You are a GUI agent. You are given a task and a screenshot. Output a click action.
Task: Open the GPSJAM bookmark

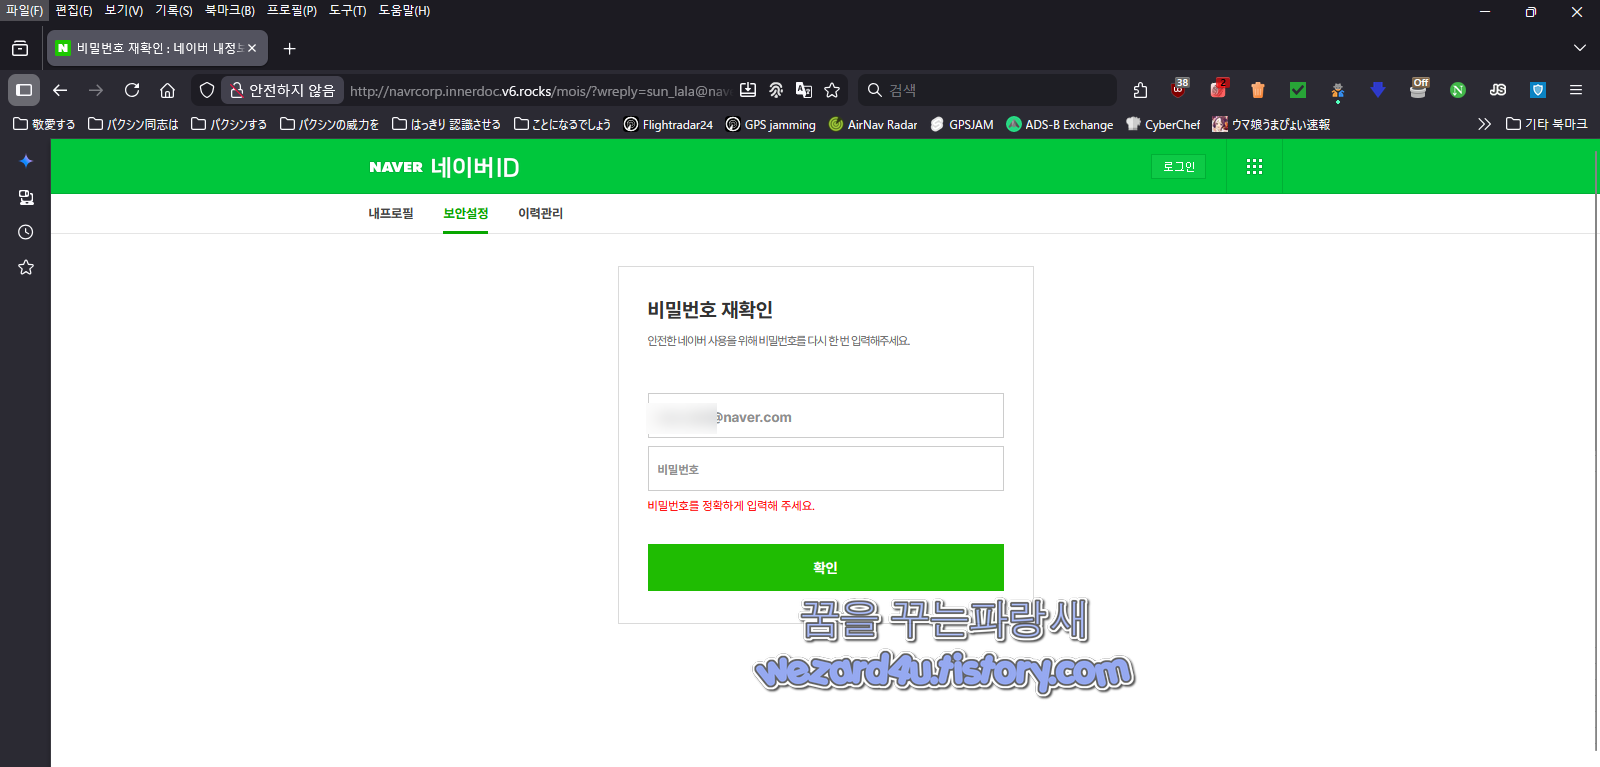point(961,124)
